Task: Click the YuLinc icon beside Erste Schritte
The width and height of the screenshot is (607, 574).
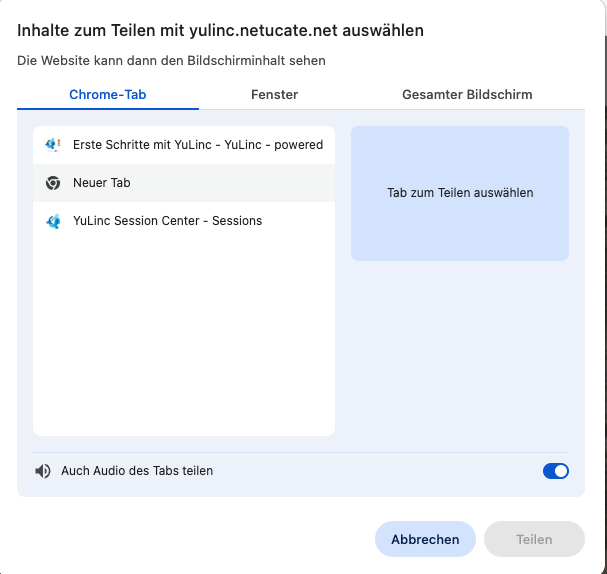Action: (54, 145)
